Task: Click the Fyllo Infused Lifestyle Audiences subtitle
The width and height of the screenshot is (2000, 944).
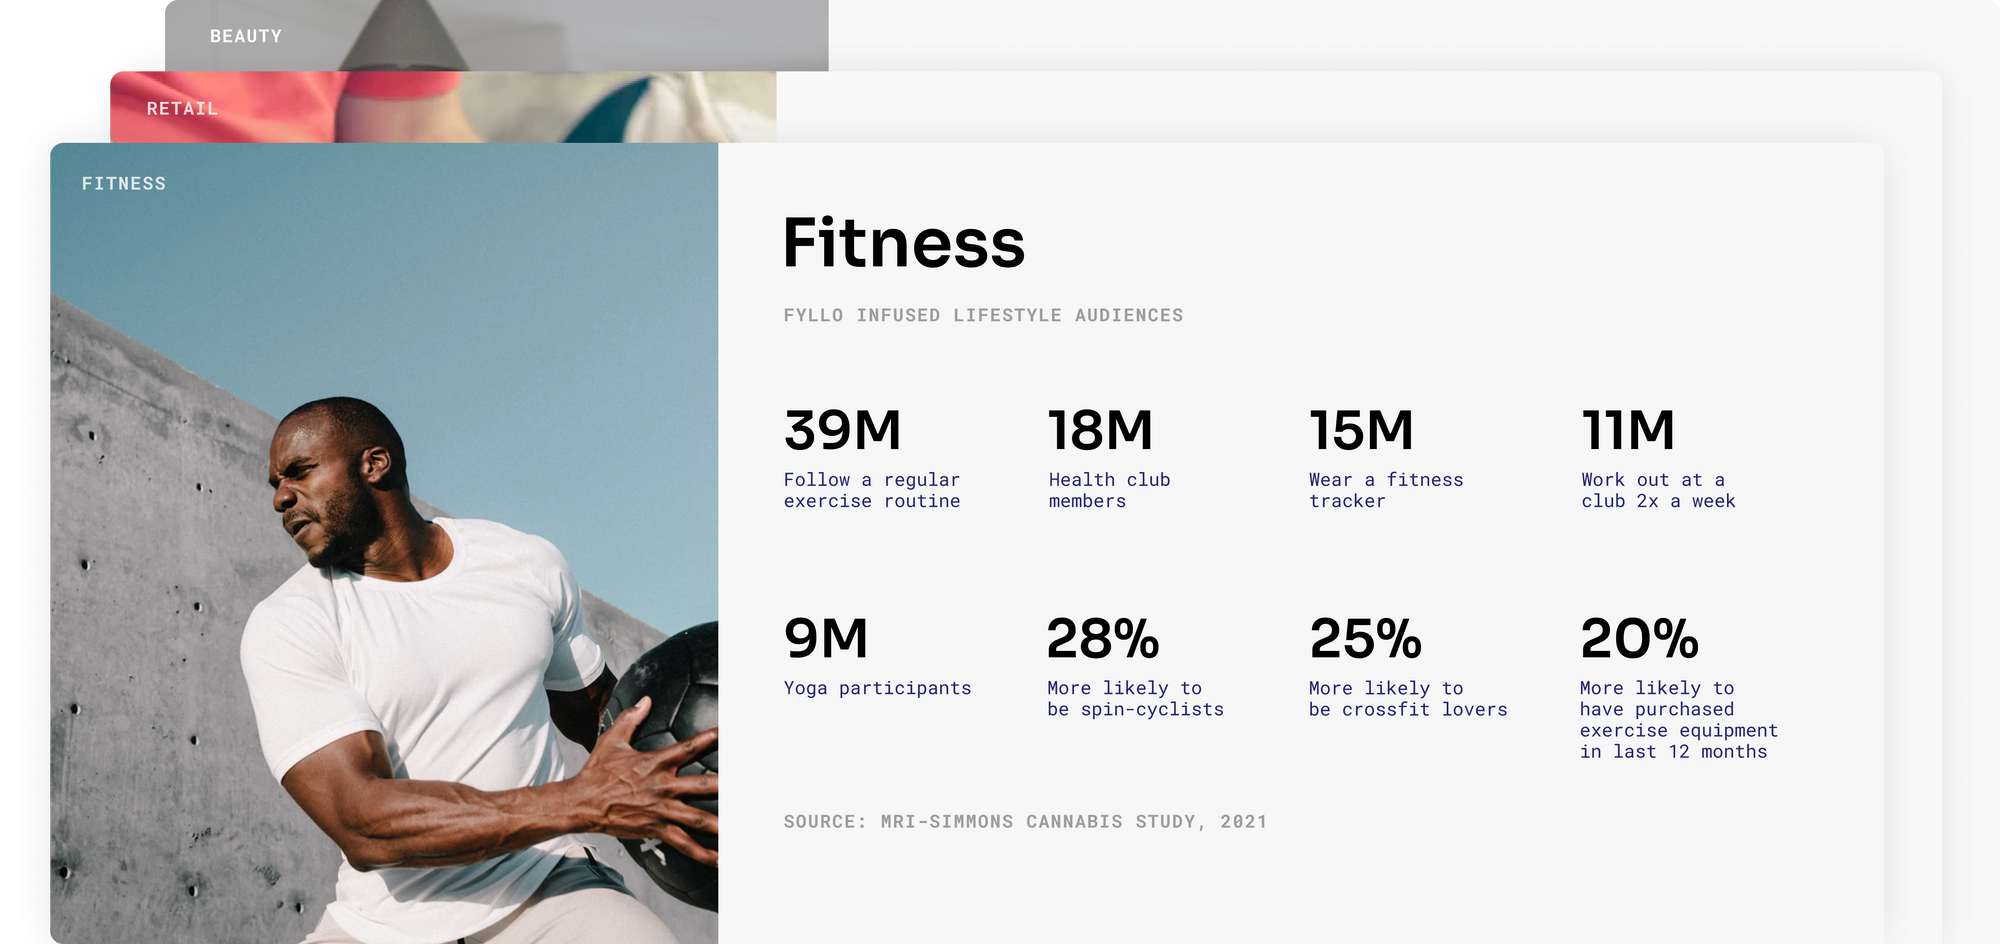Action: click(983, 316)
